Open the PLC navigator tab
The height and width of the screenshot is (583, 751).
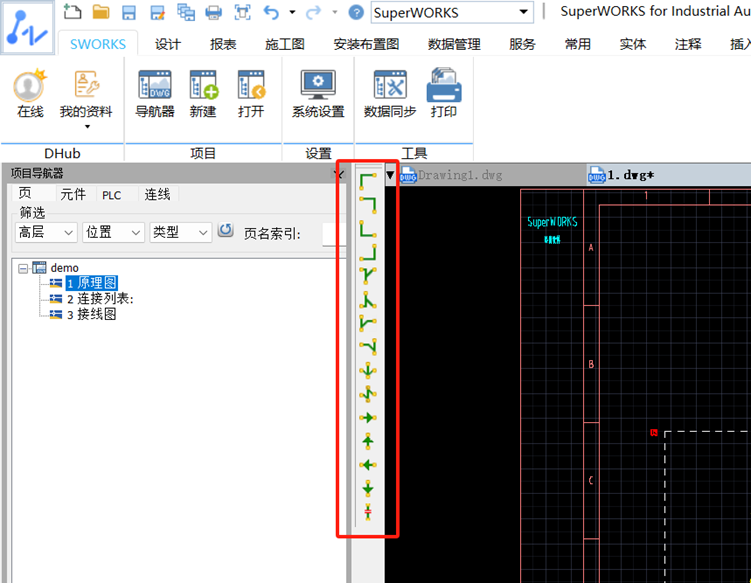(112, 195)
